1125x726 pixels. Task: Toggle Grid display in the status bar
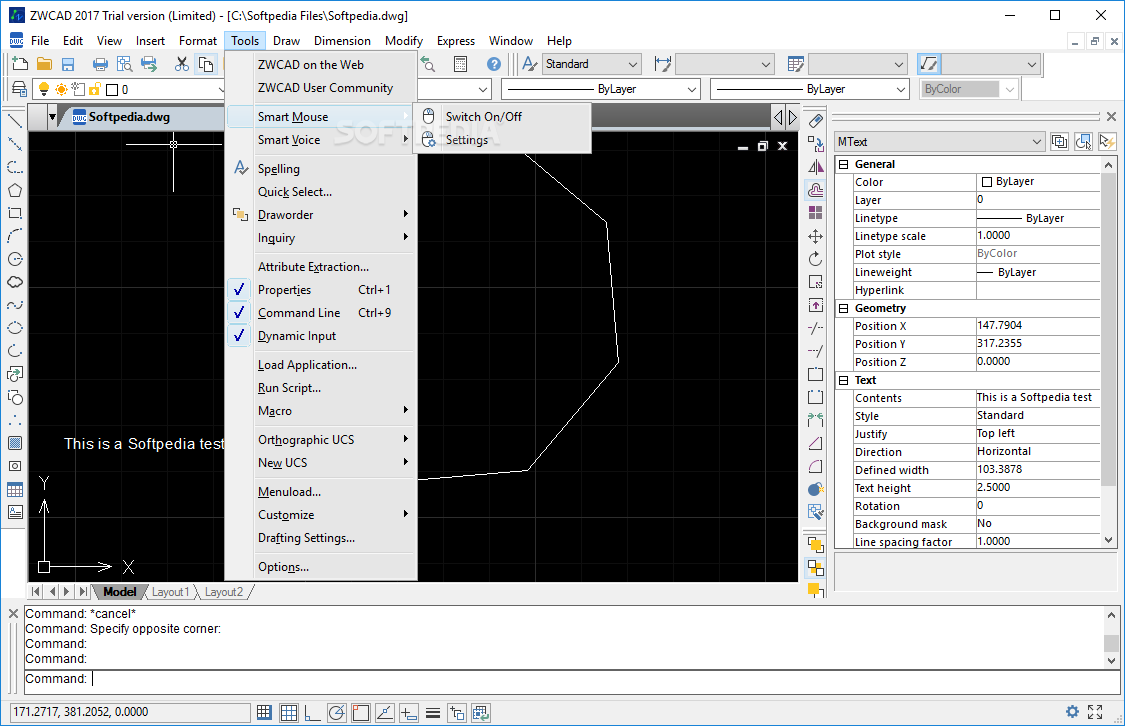tap(288, 712)
